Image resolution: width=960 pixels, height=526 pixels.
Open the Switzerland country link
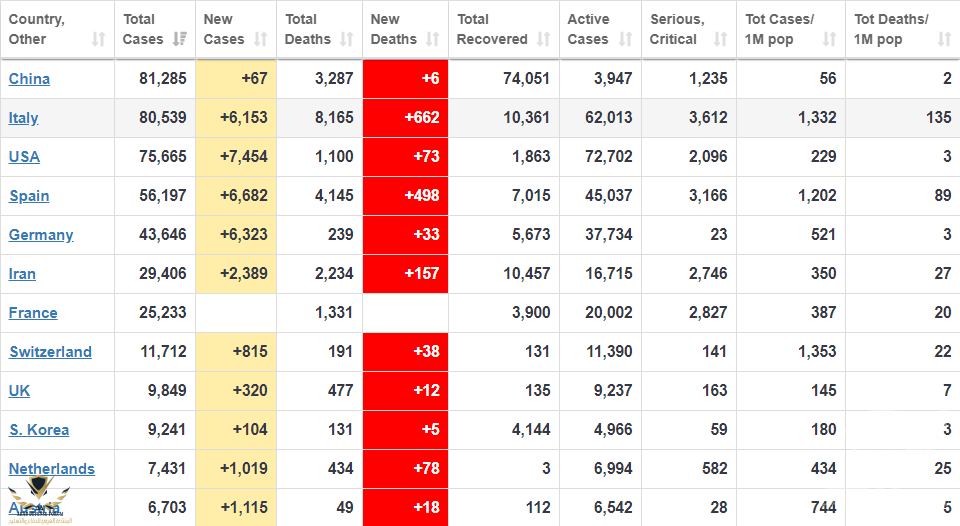50,352
